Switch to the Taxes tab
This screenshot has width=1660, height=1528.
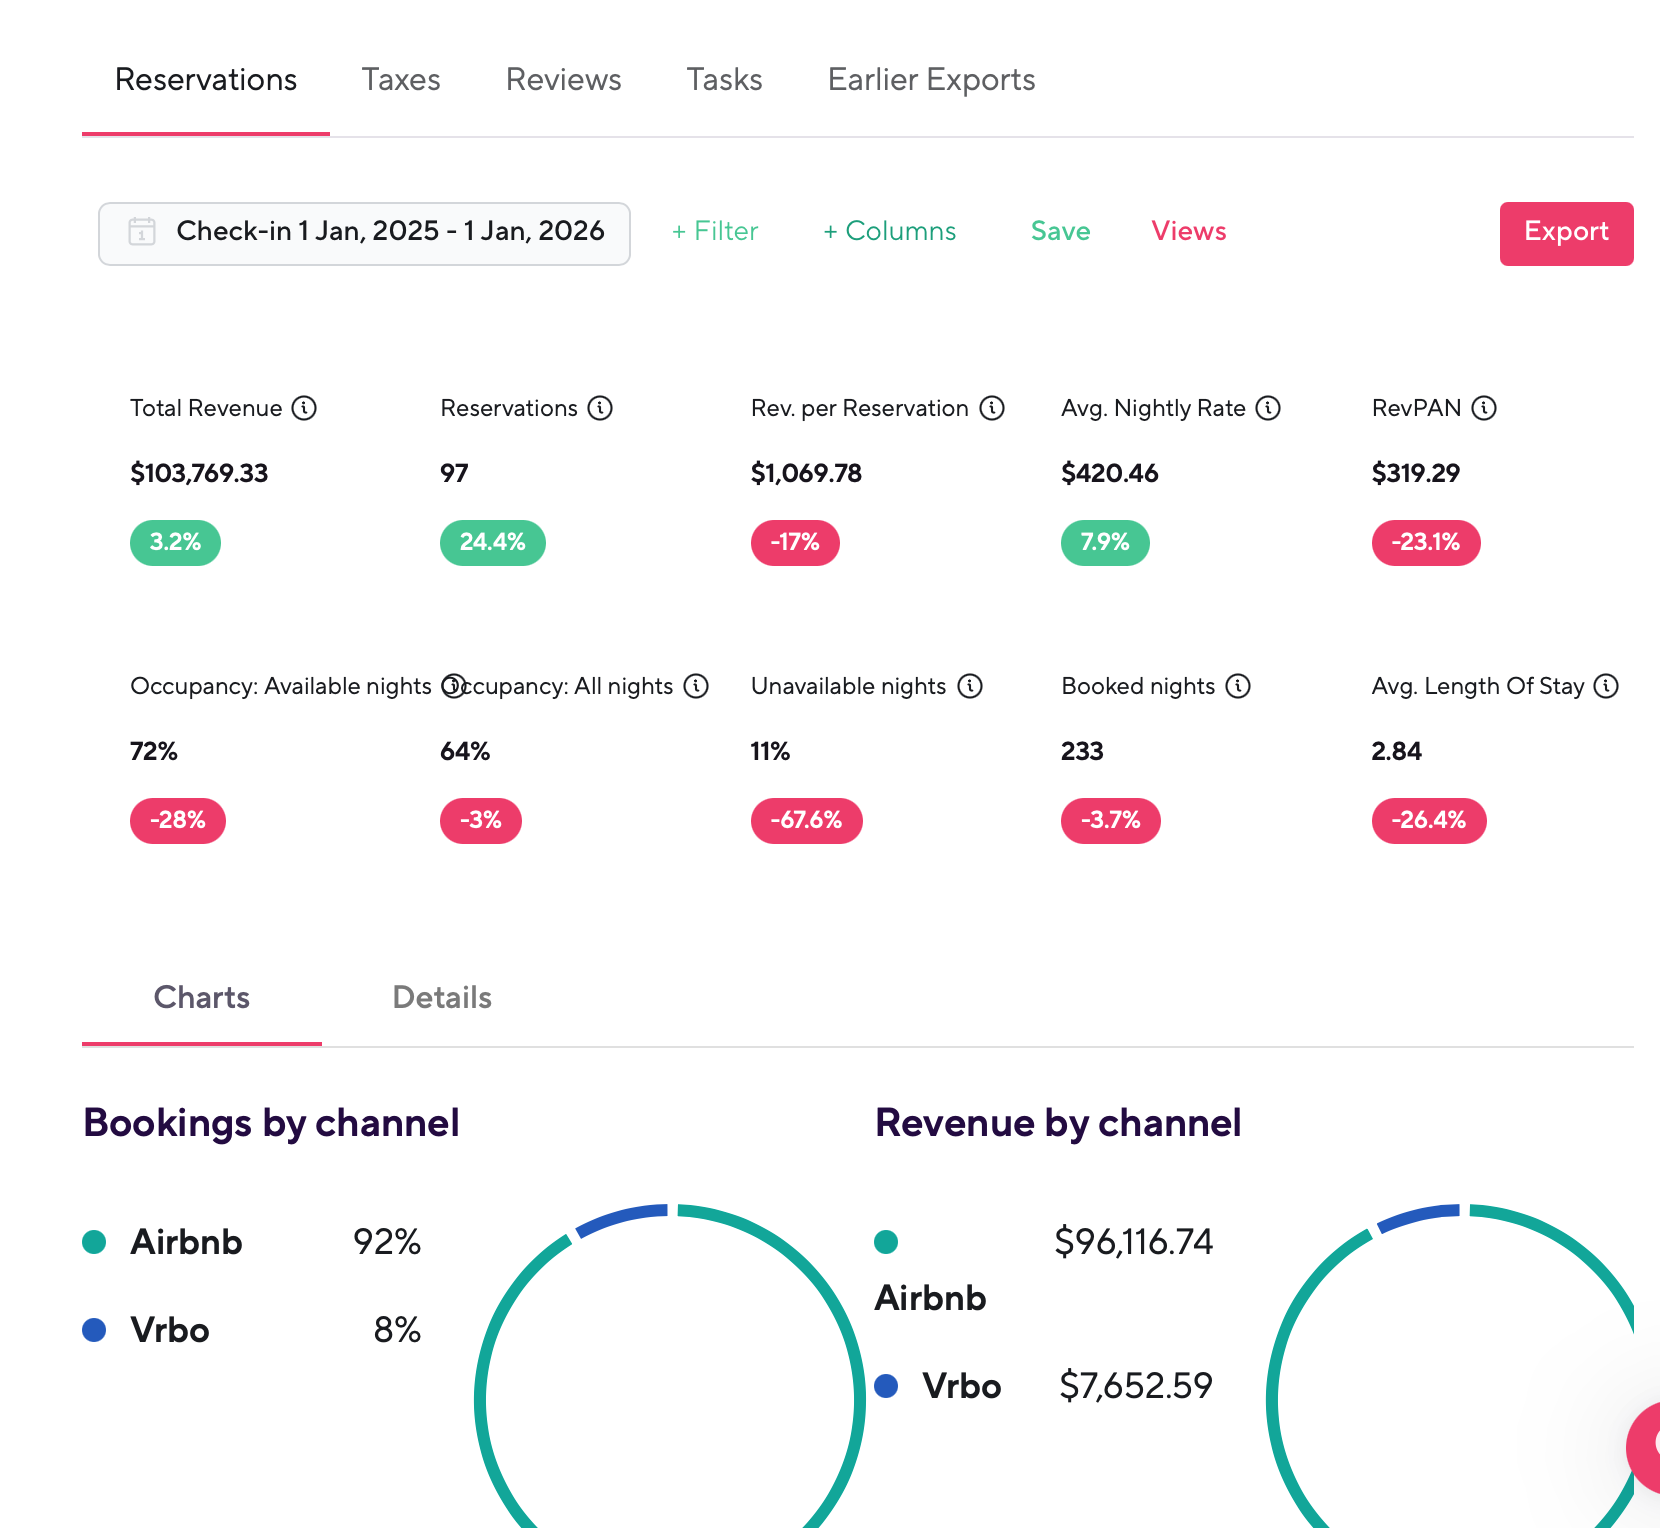click(401, 80)
